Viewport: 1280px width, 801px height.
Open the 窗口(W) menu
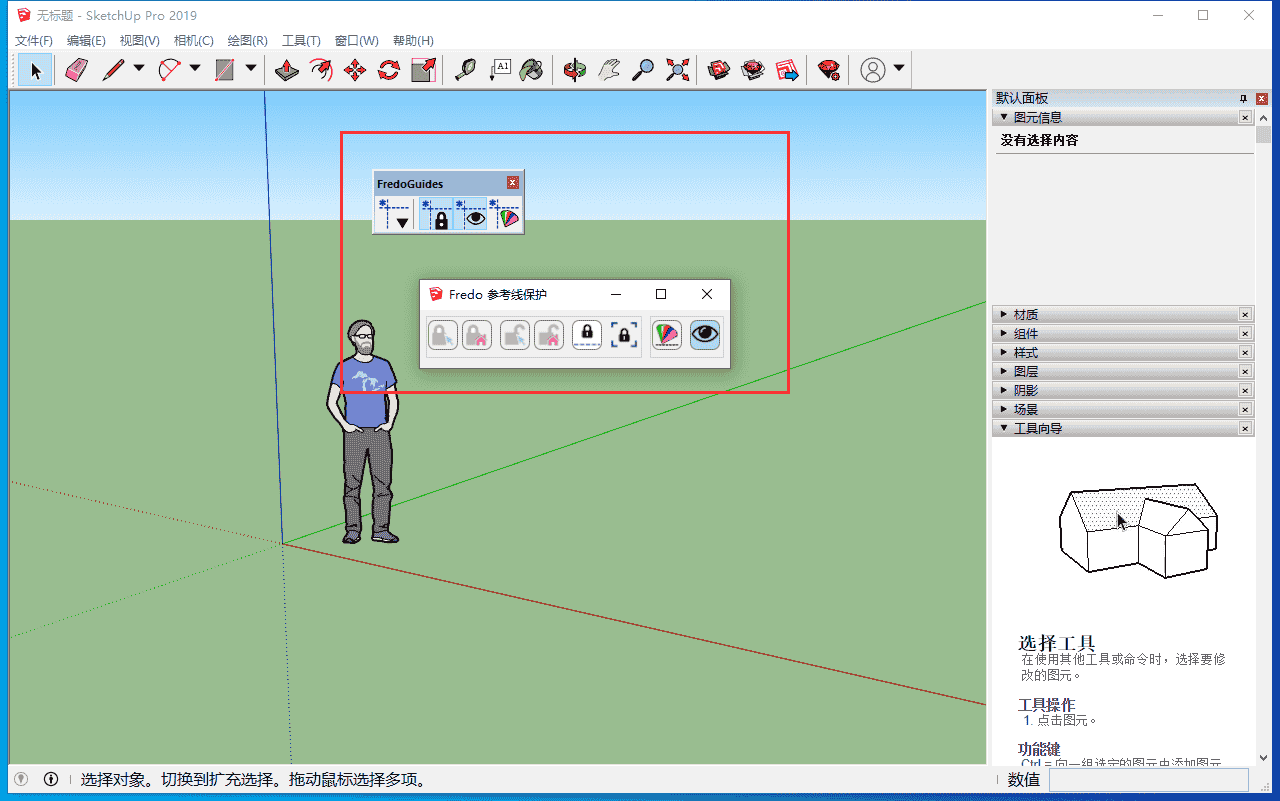pos(356,41)
